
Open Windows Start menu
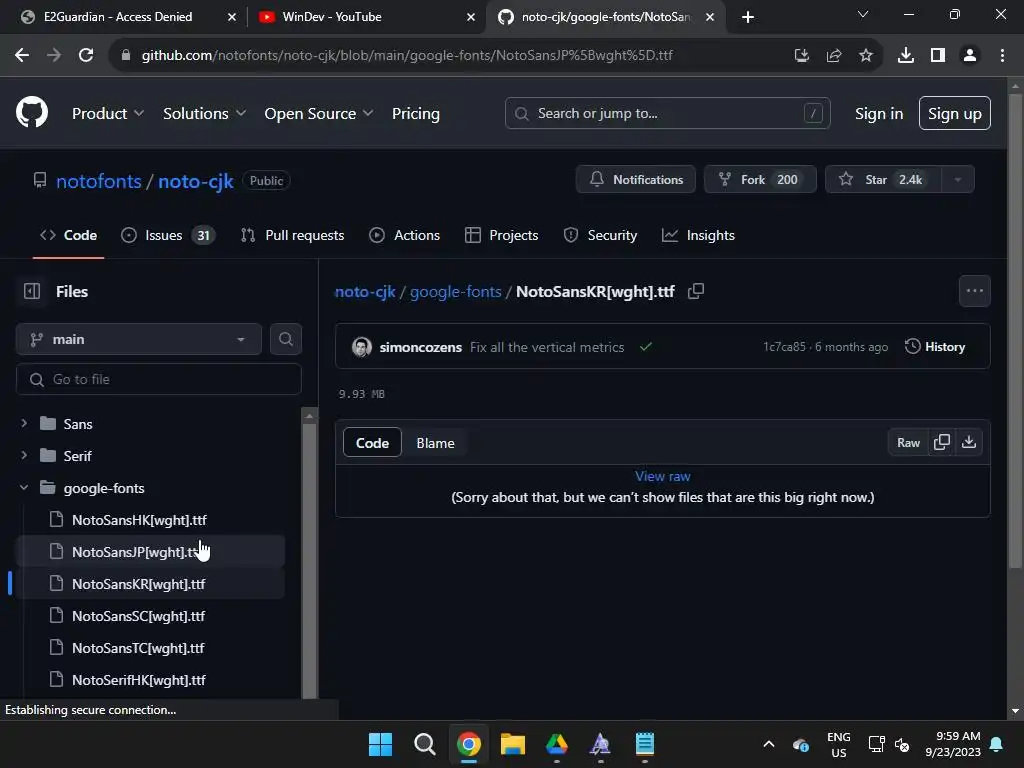[x=380, y=744]
